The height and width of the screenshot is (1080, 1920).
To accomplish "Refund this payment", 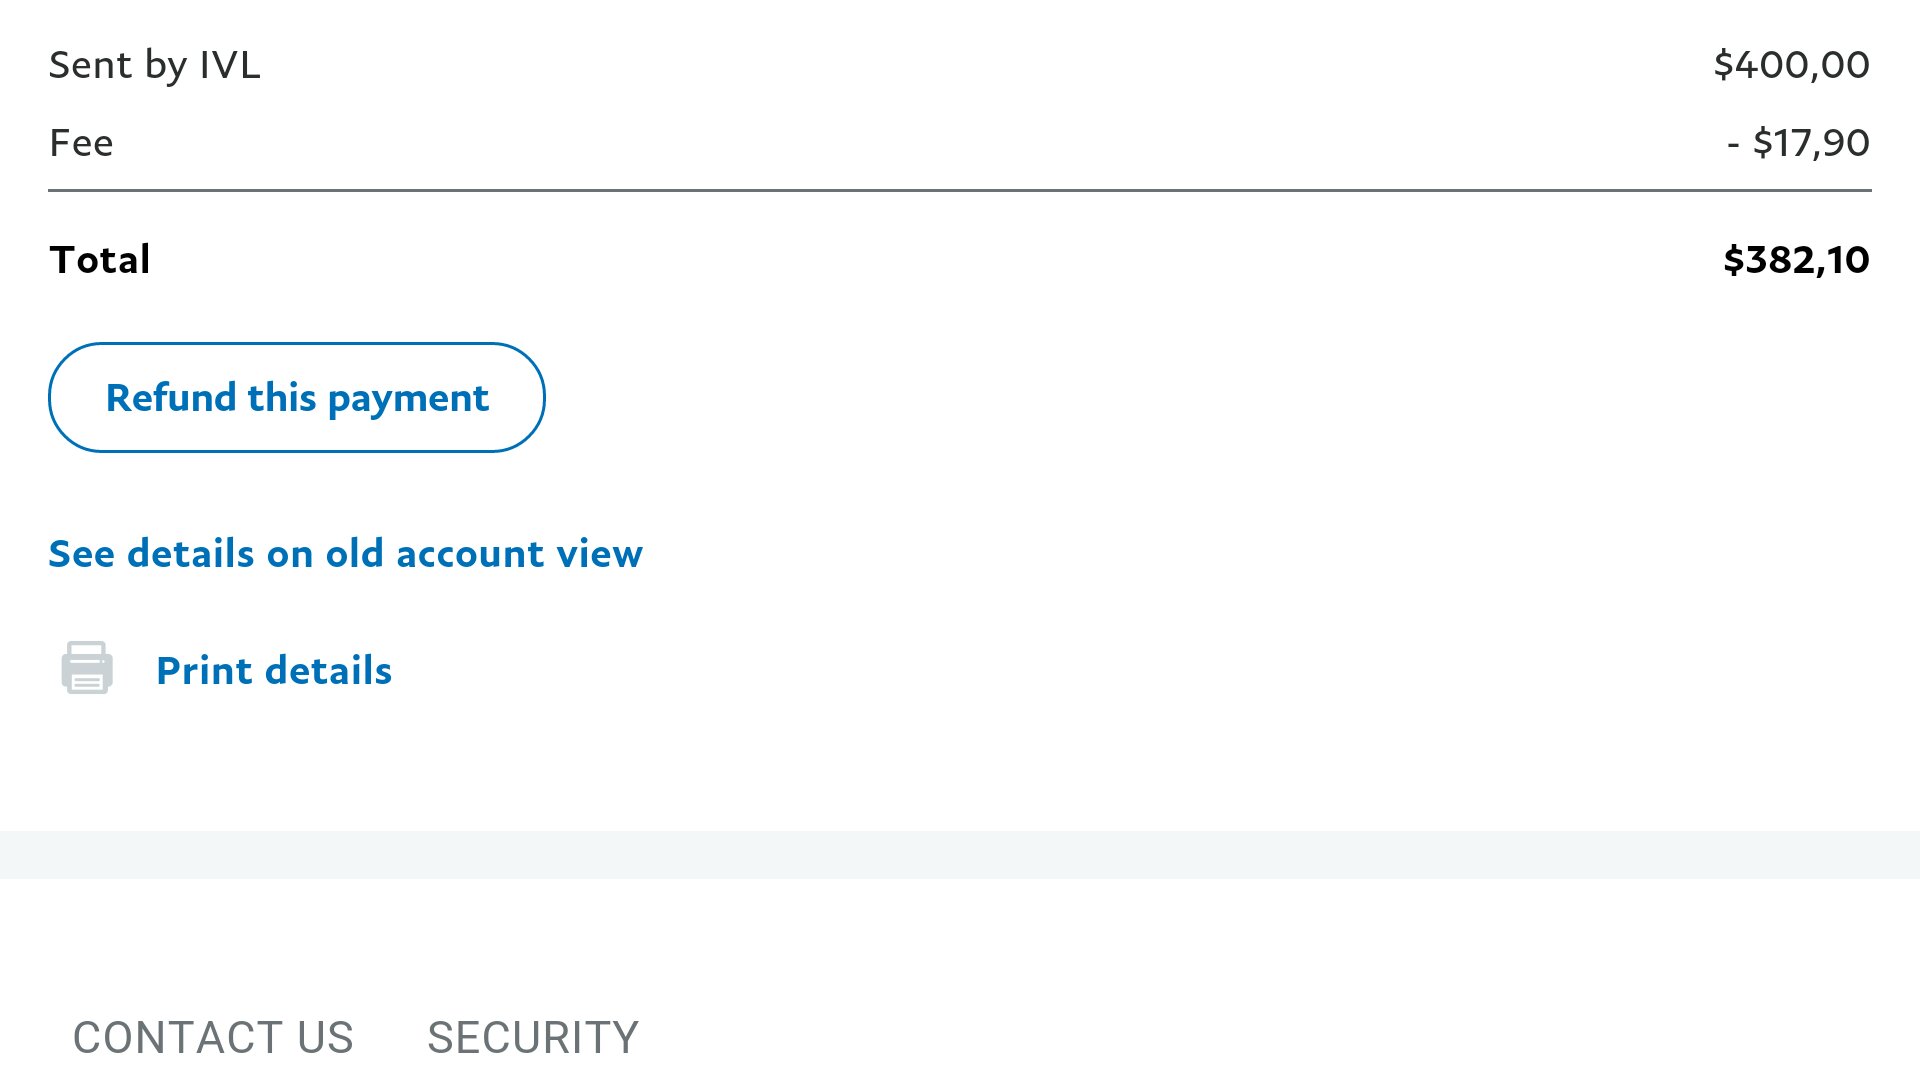I will pos(297,397).
